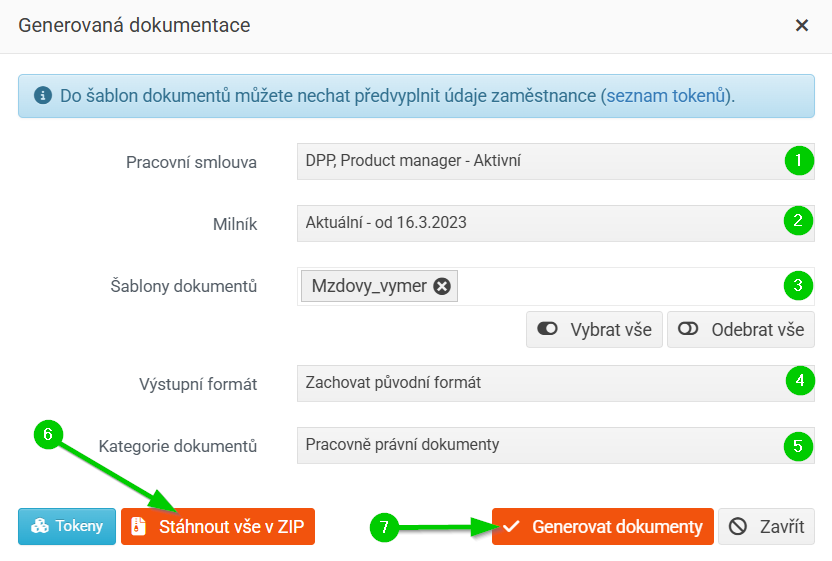The width and height of the screenshot is (832, 561).
Task: Open the Kategorie dokumentů dropdown
Action: 540,445
